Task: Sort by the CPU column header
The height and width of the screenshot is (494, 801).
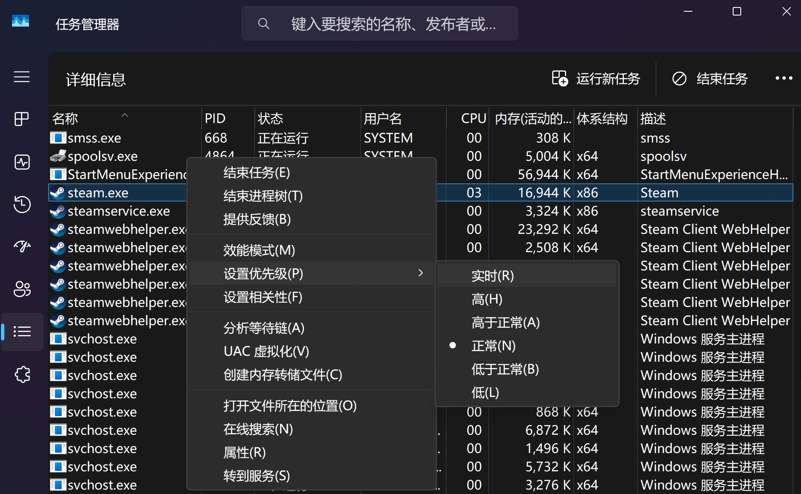Action: coord(473,118)
